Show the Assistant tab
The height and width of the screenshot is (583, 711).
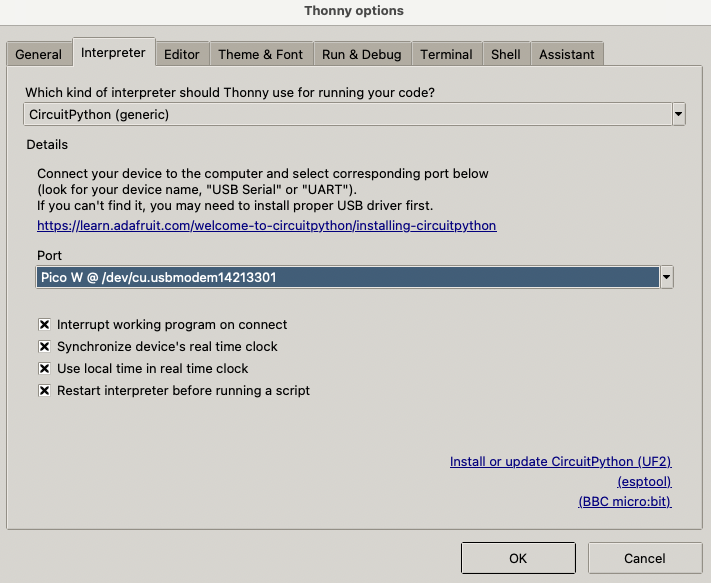click(x=567, y=54)
